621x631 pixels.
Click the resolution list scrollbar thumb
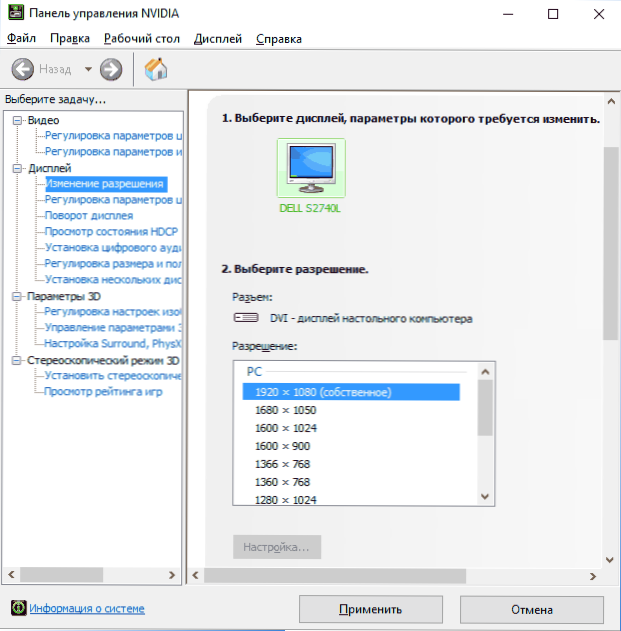(x=485, y=408)
